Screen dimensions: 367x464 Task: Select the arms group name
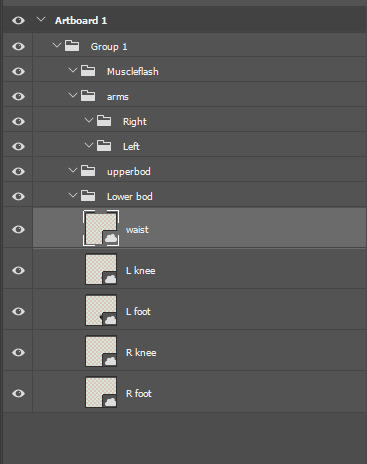(x=118, y=97)
